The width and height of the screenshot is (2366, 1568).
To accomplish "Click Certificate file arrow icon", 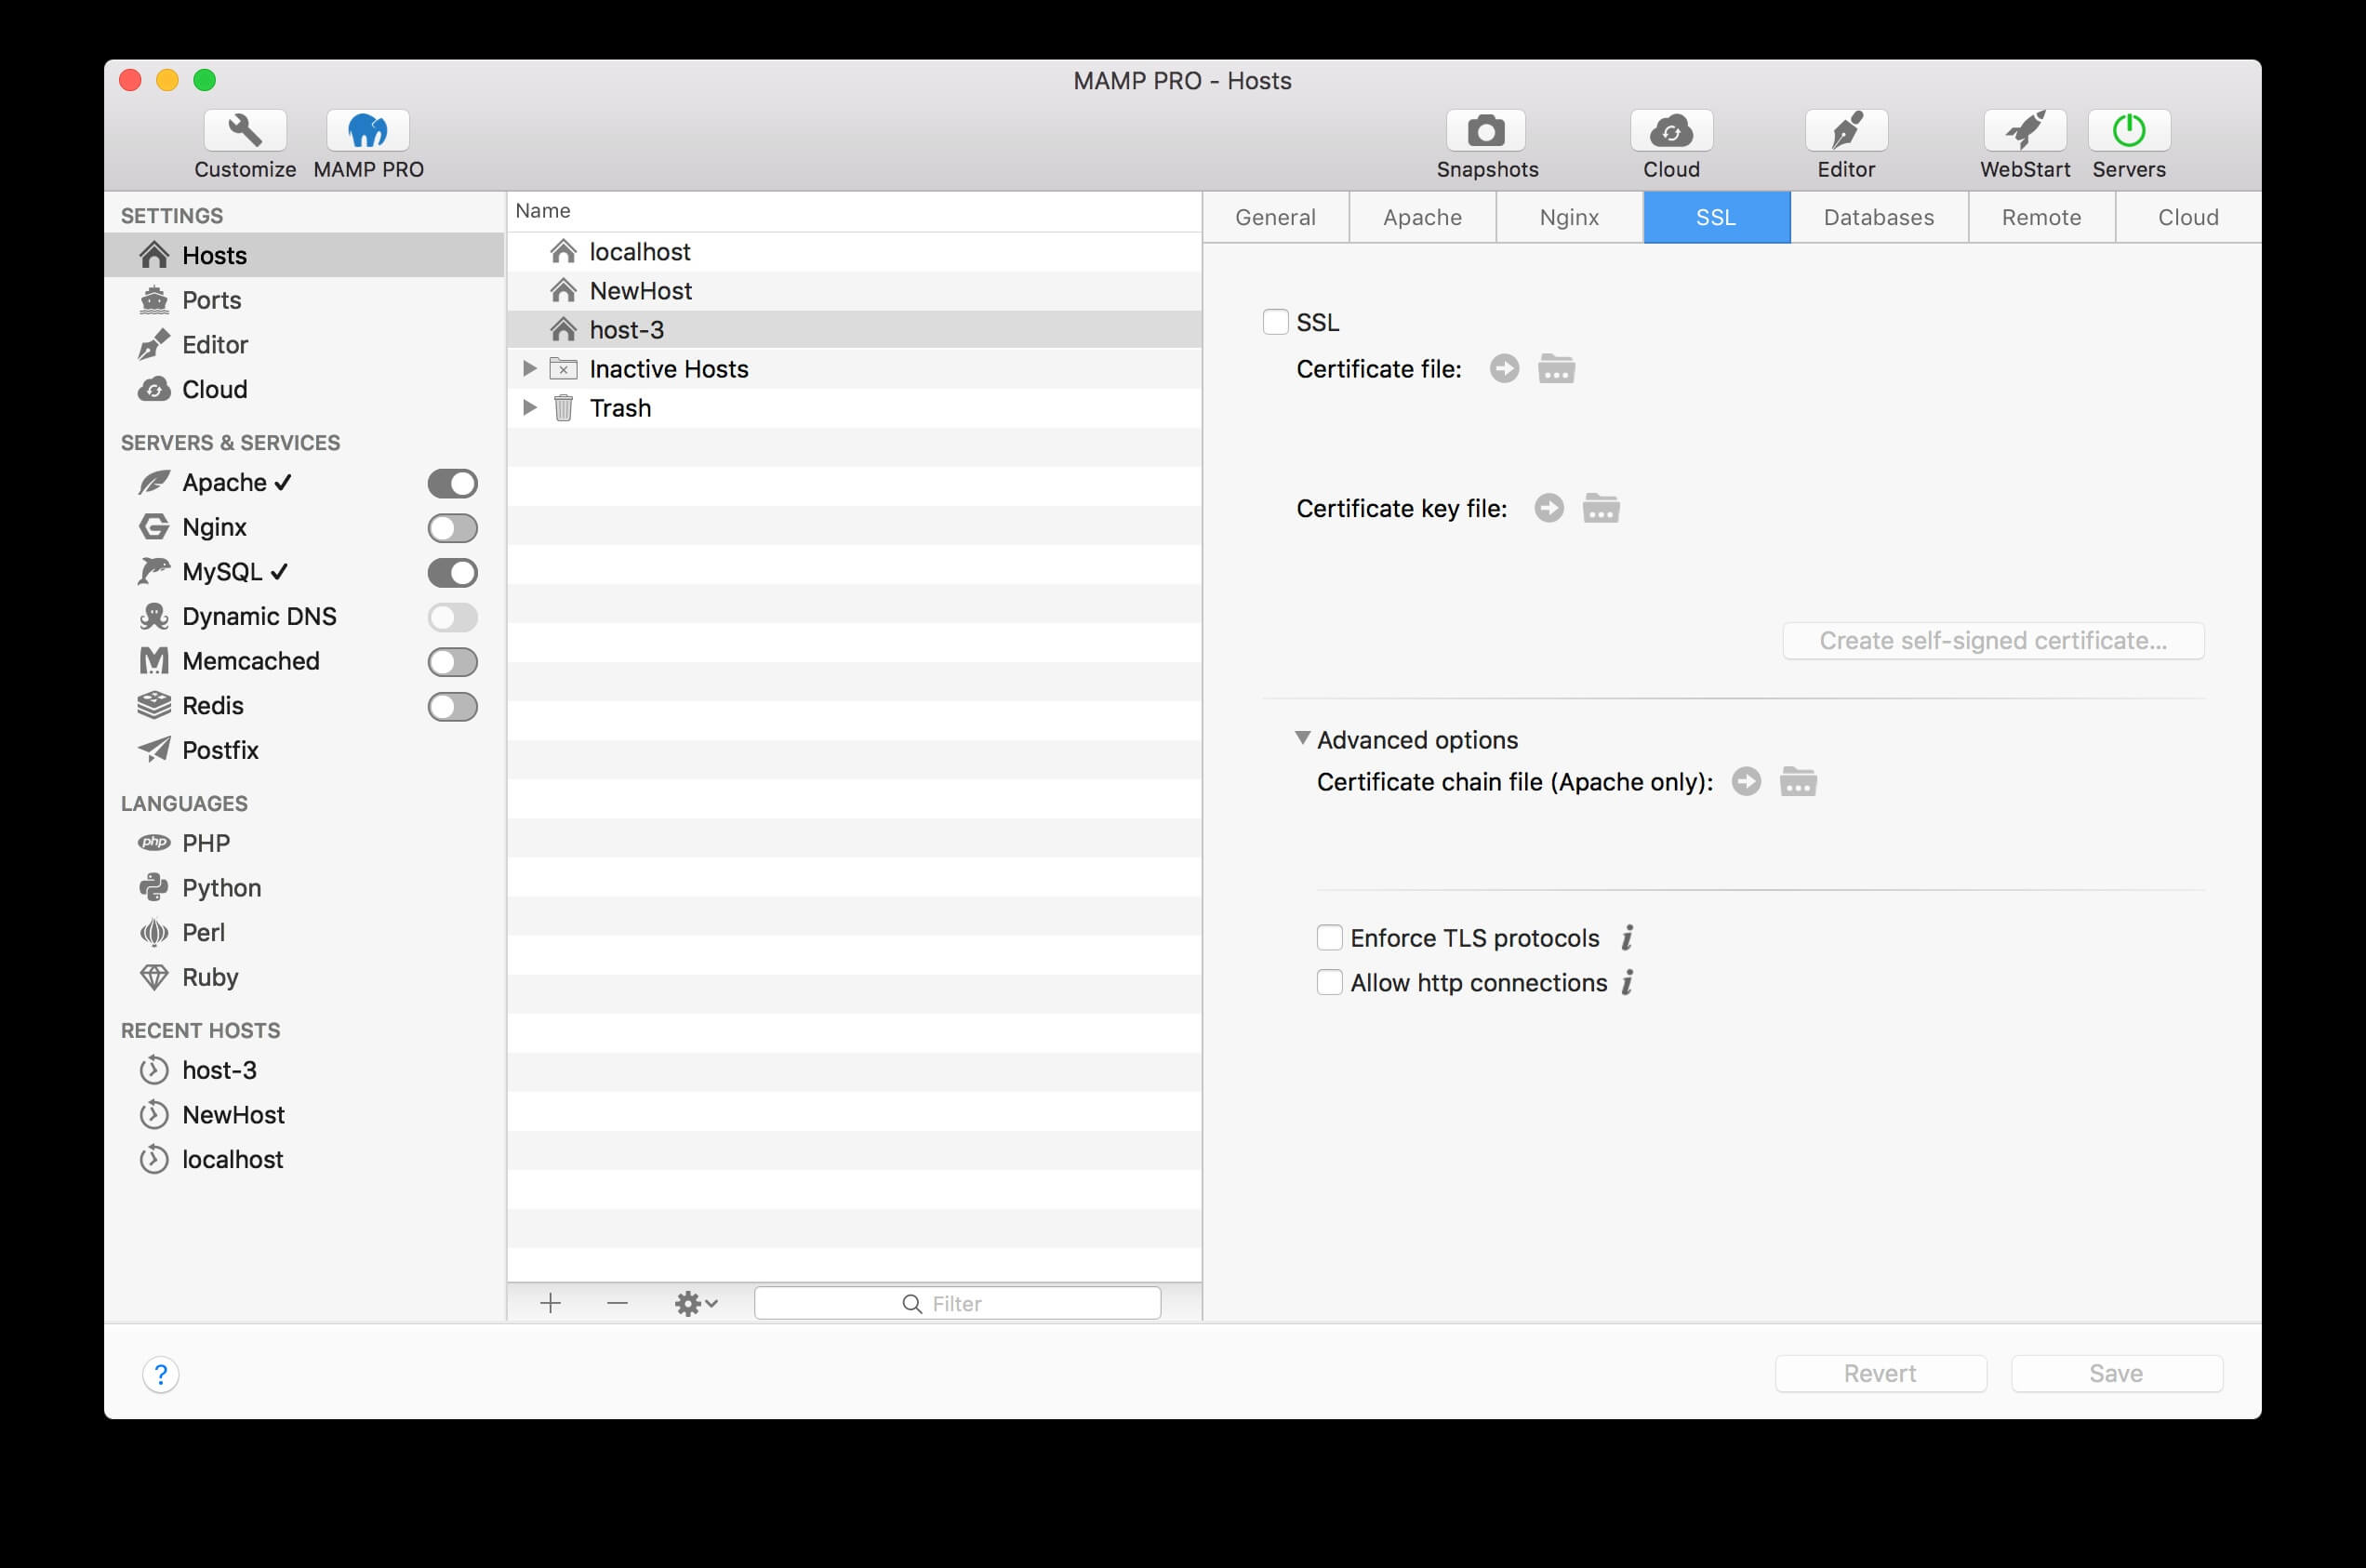I will click(x=1504, y=369).
